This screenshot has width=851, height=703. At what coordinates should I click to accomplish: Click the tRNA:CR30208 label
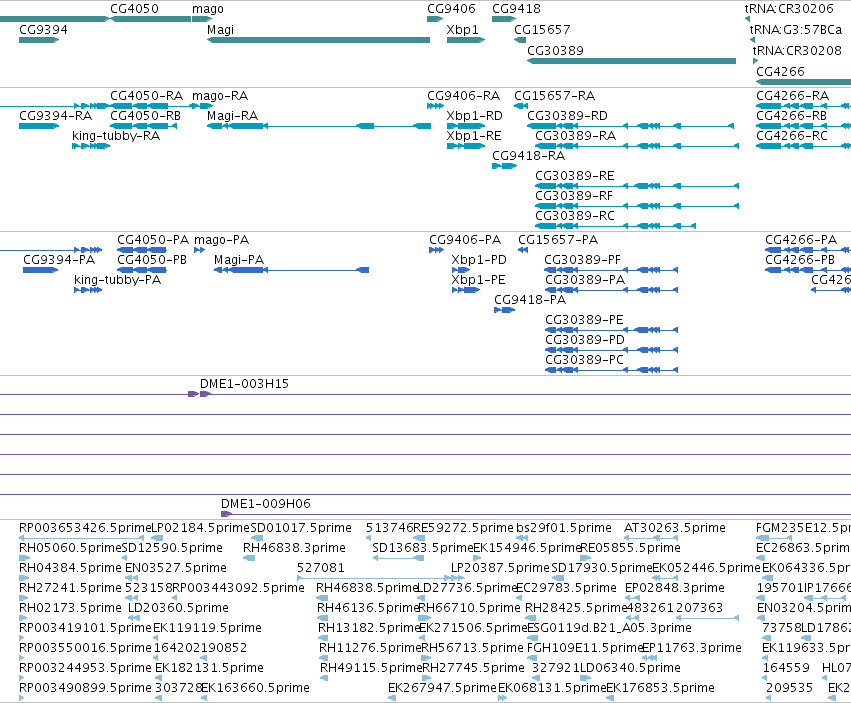797,50
